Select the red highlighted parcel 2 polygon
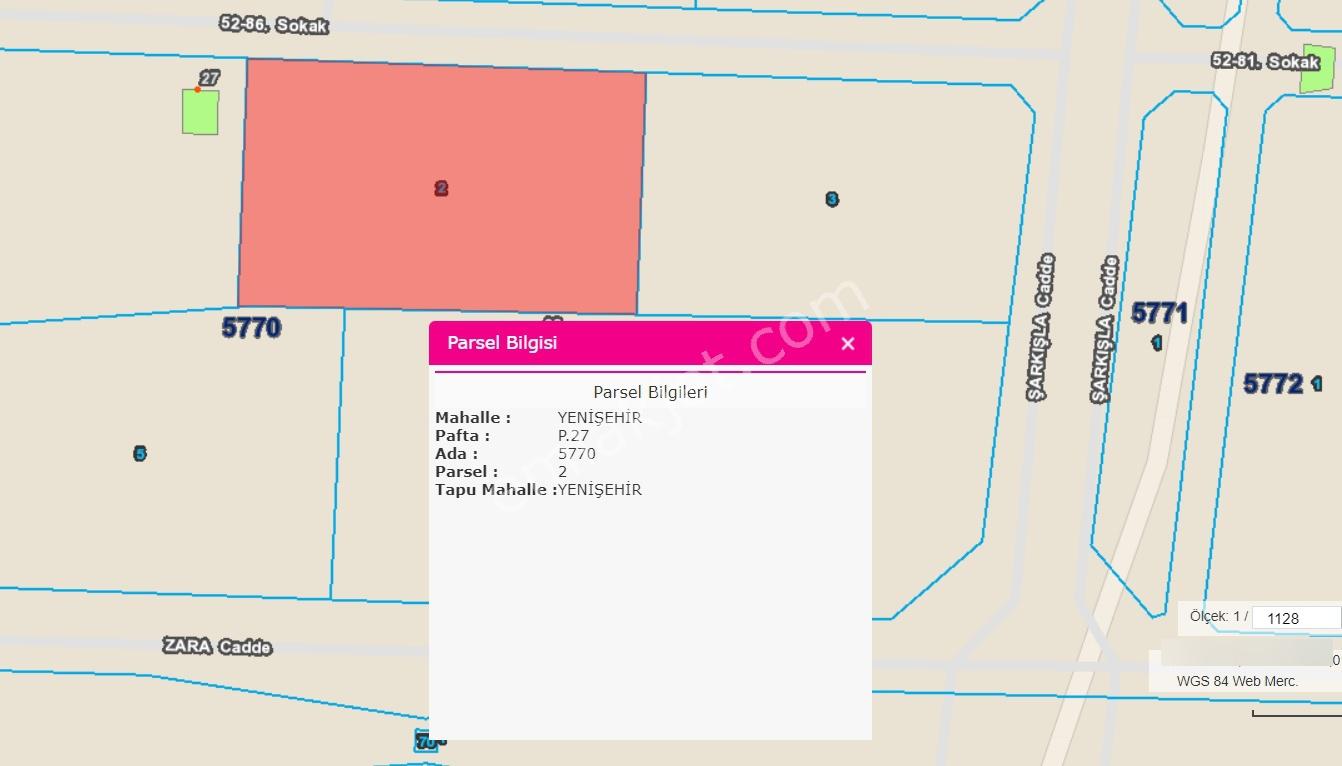The image size is (1342, 766). pyautogui.click(x=441, y=186)
